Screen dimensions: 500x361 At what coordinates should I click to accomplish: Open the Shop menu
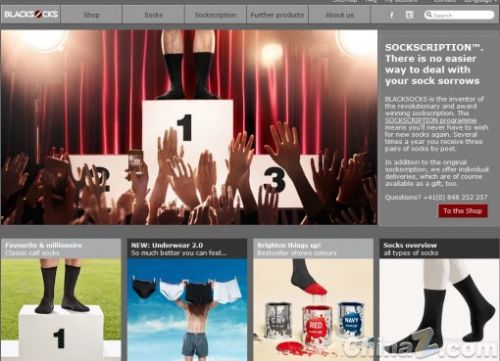91,15
